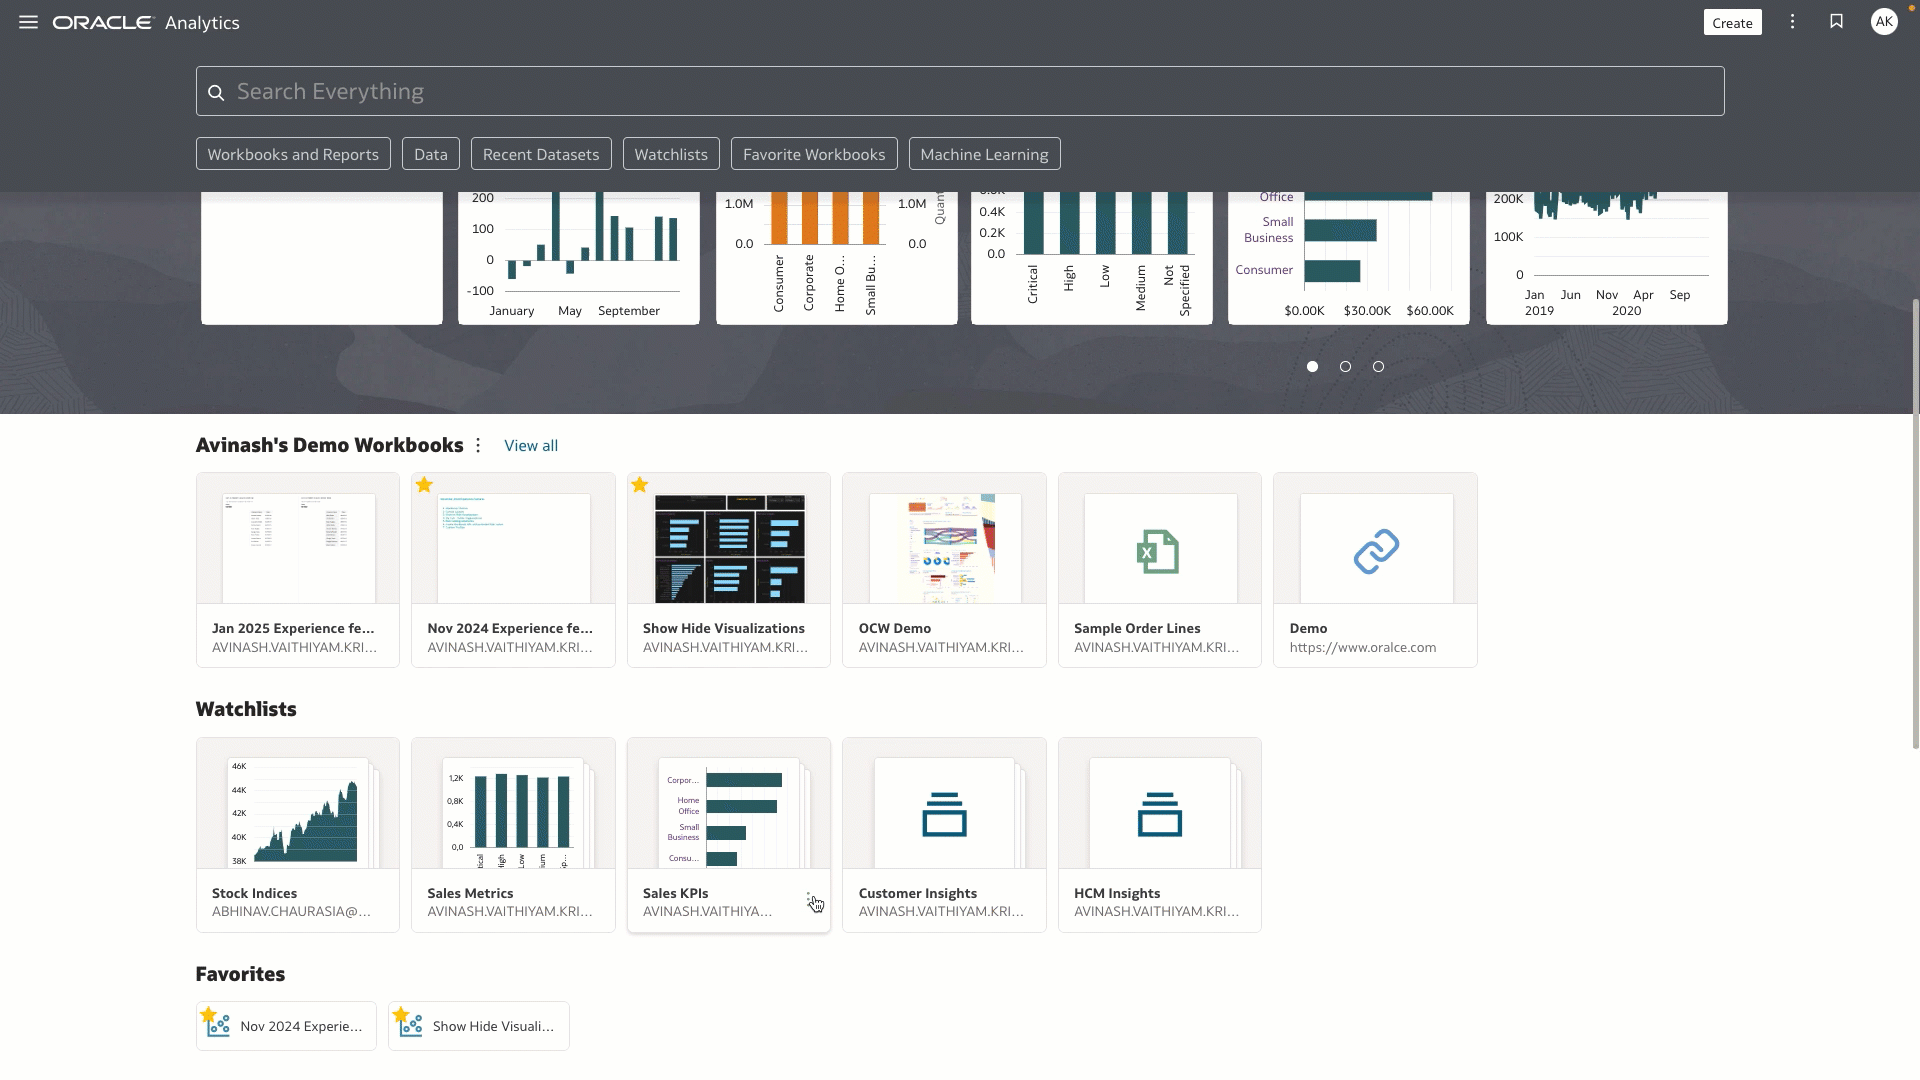Open the navigation hamburger menu
The height and width of the screenshot is (1080, 1920).
(27, 22)
